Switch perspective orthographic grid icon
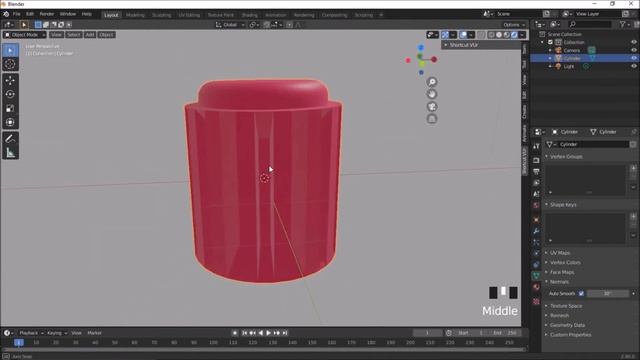 432,119
